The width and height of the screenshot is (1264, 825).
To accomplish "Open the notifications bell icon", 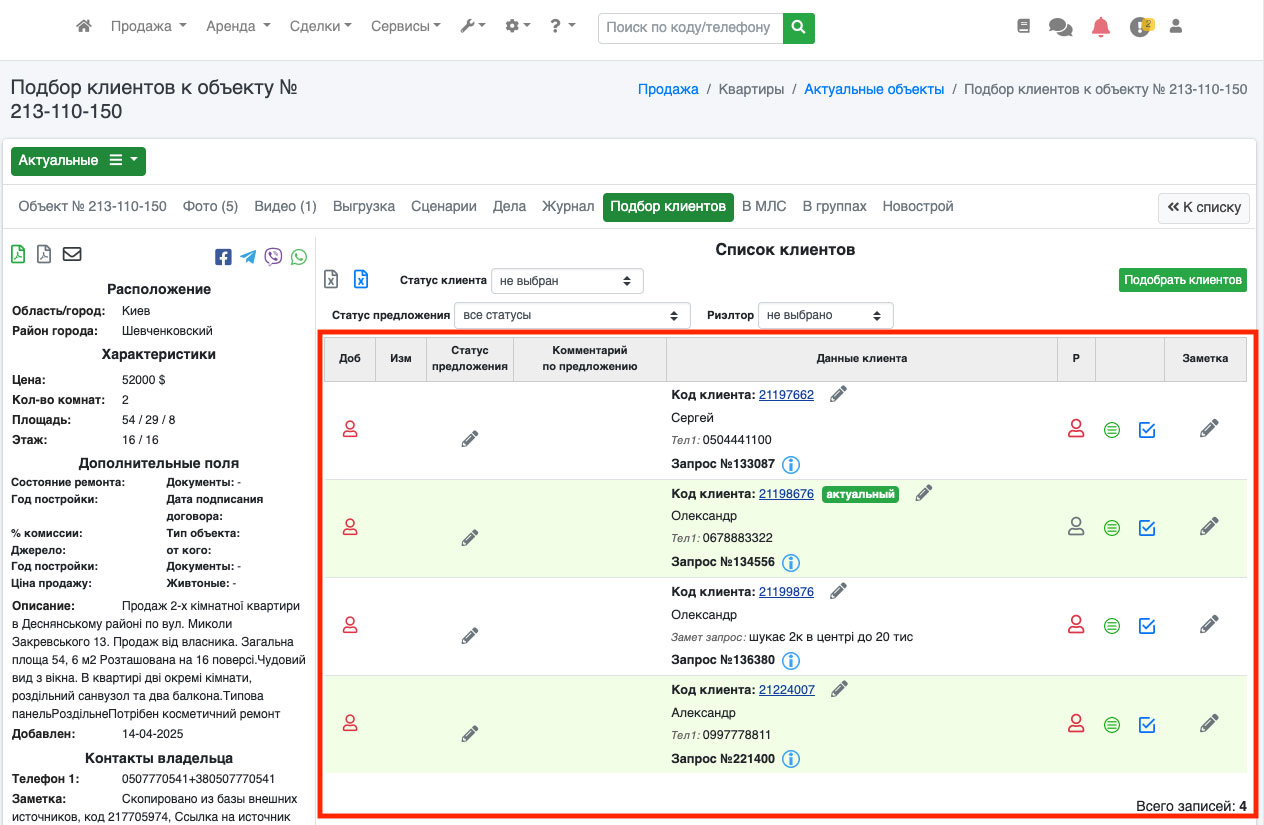I will coord(1101,27).
